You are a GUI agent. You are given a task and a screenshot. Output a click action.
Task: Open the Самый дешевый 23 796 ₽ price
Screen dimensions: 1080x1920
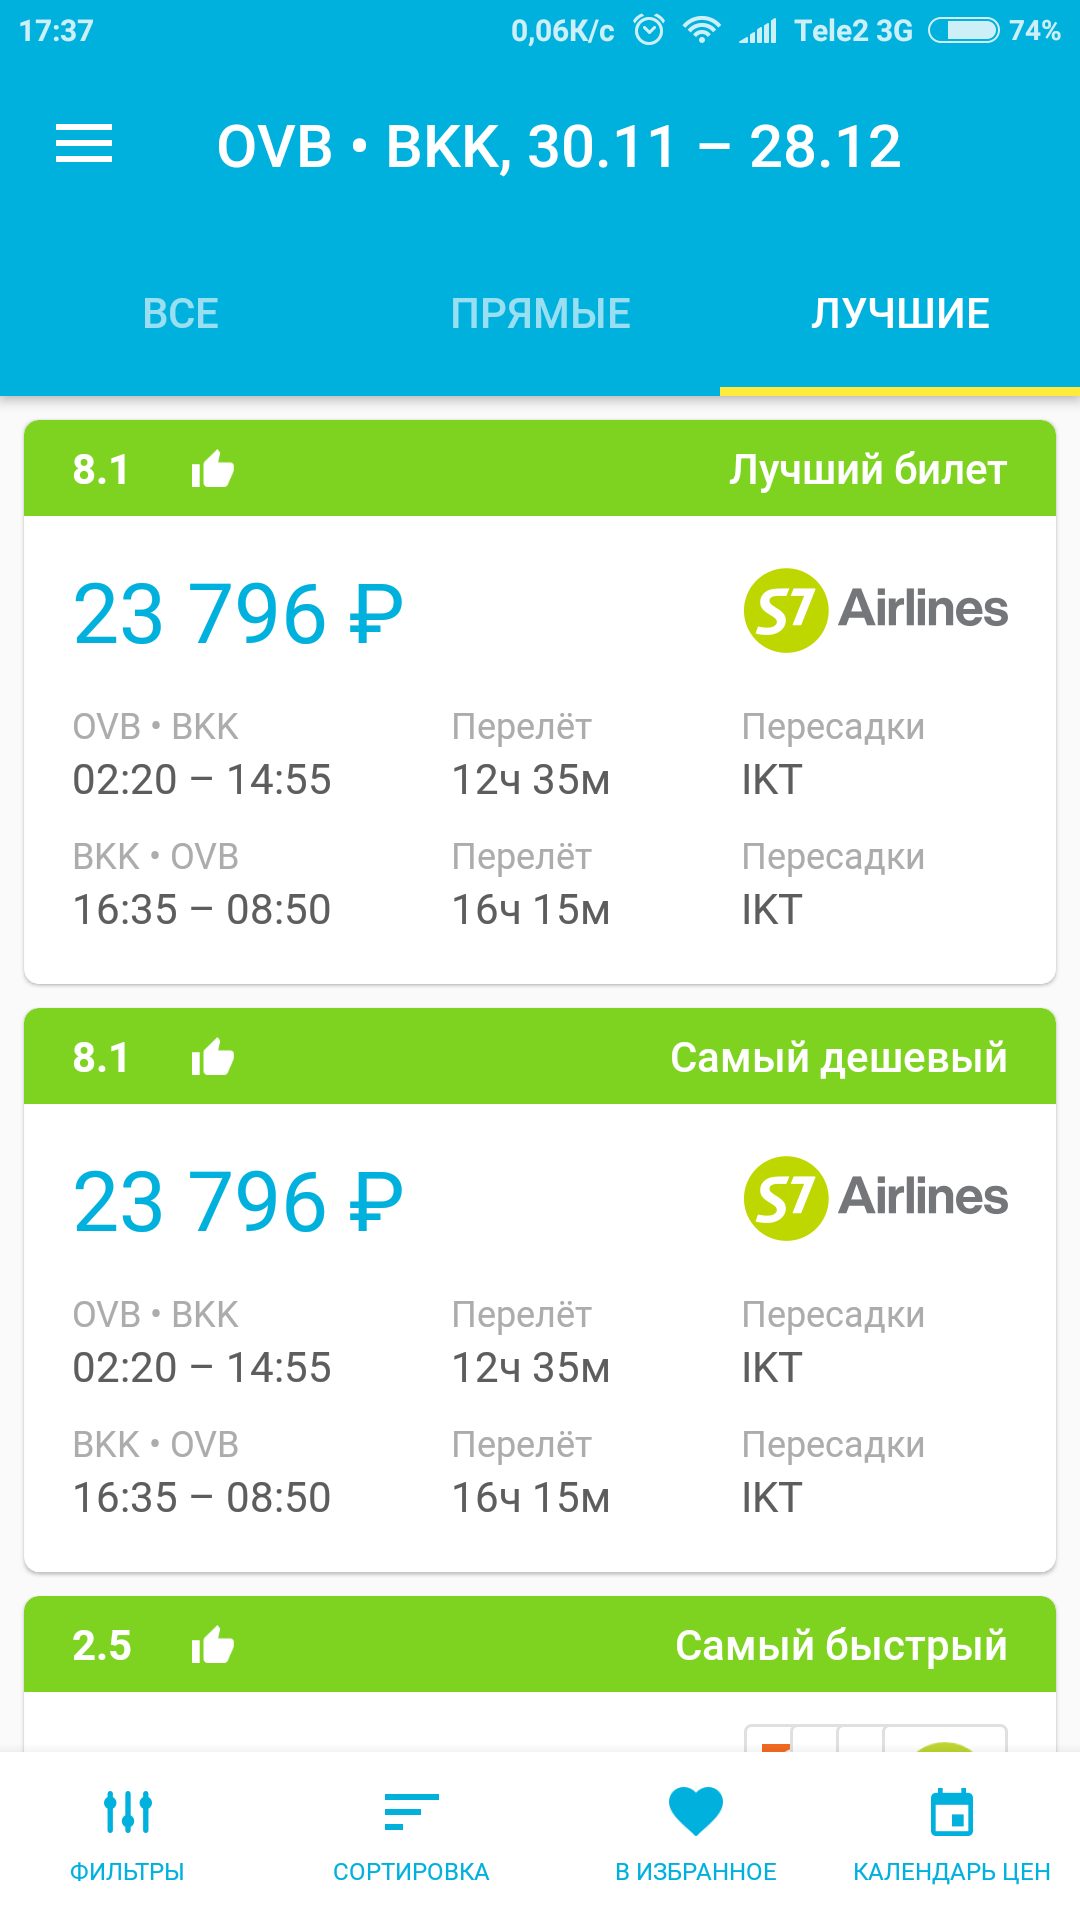[238, 1202]
